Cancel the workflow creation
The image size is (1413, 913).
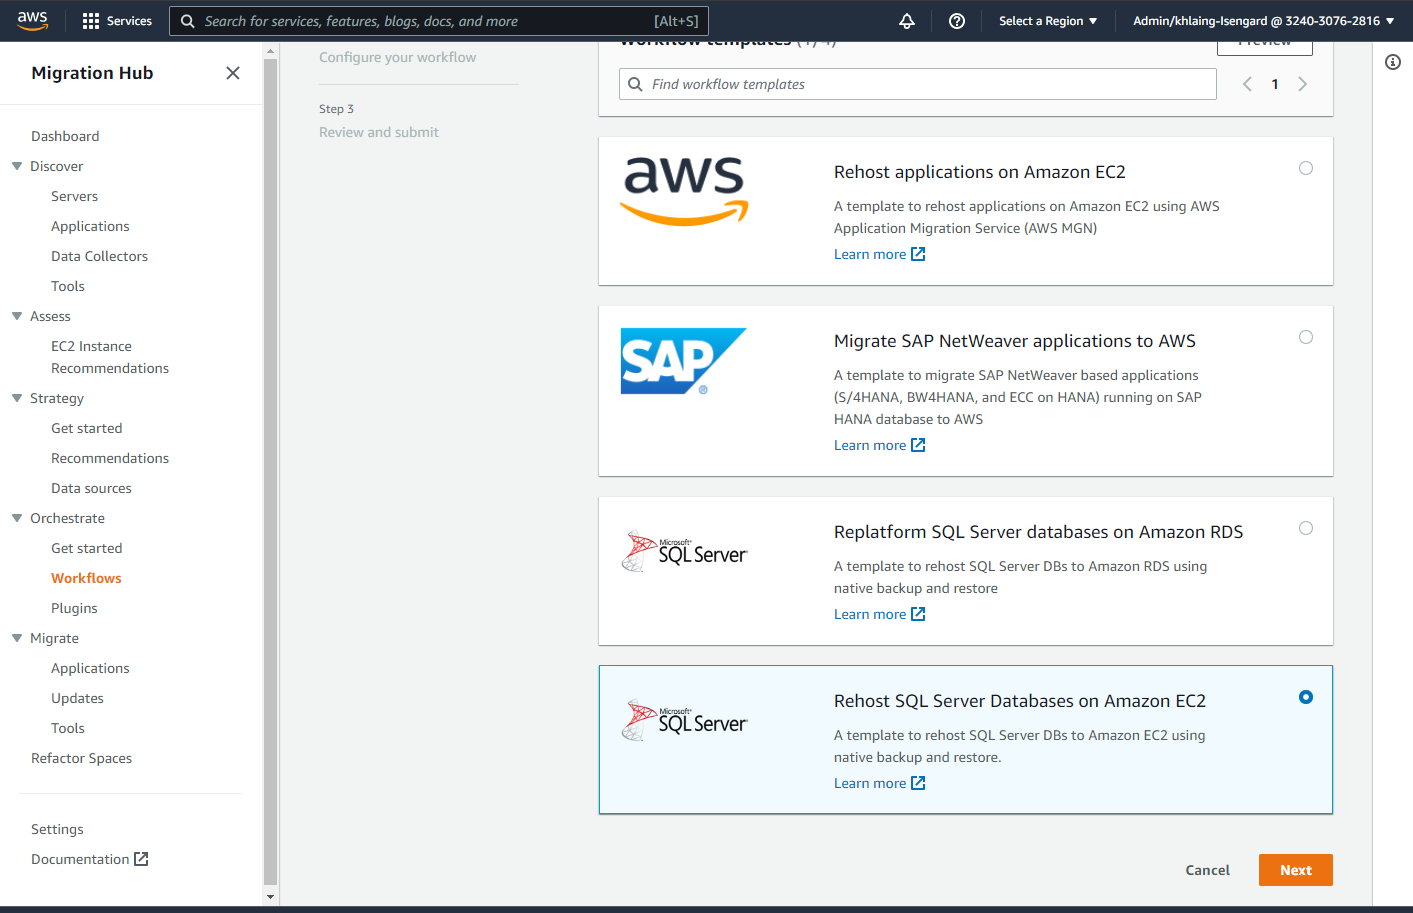coord(1208,870)
